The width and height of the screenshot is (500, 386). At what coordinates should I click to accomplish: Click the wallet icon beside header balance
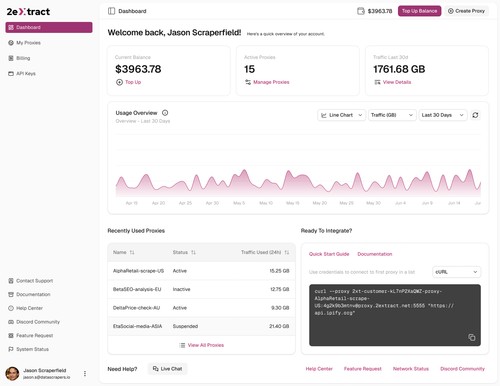(x=361, y=11)
